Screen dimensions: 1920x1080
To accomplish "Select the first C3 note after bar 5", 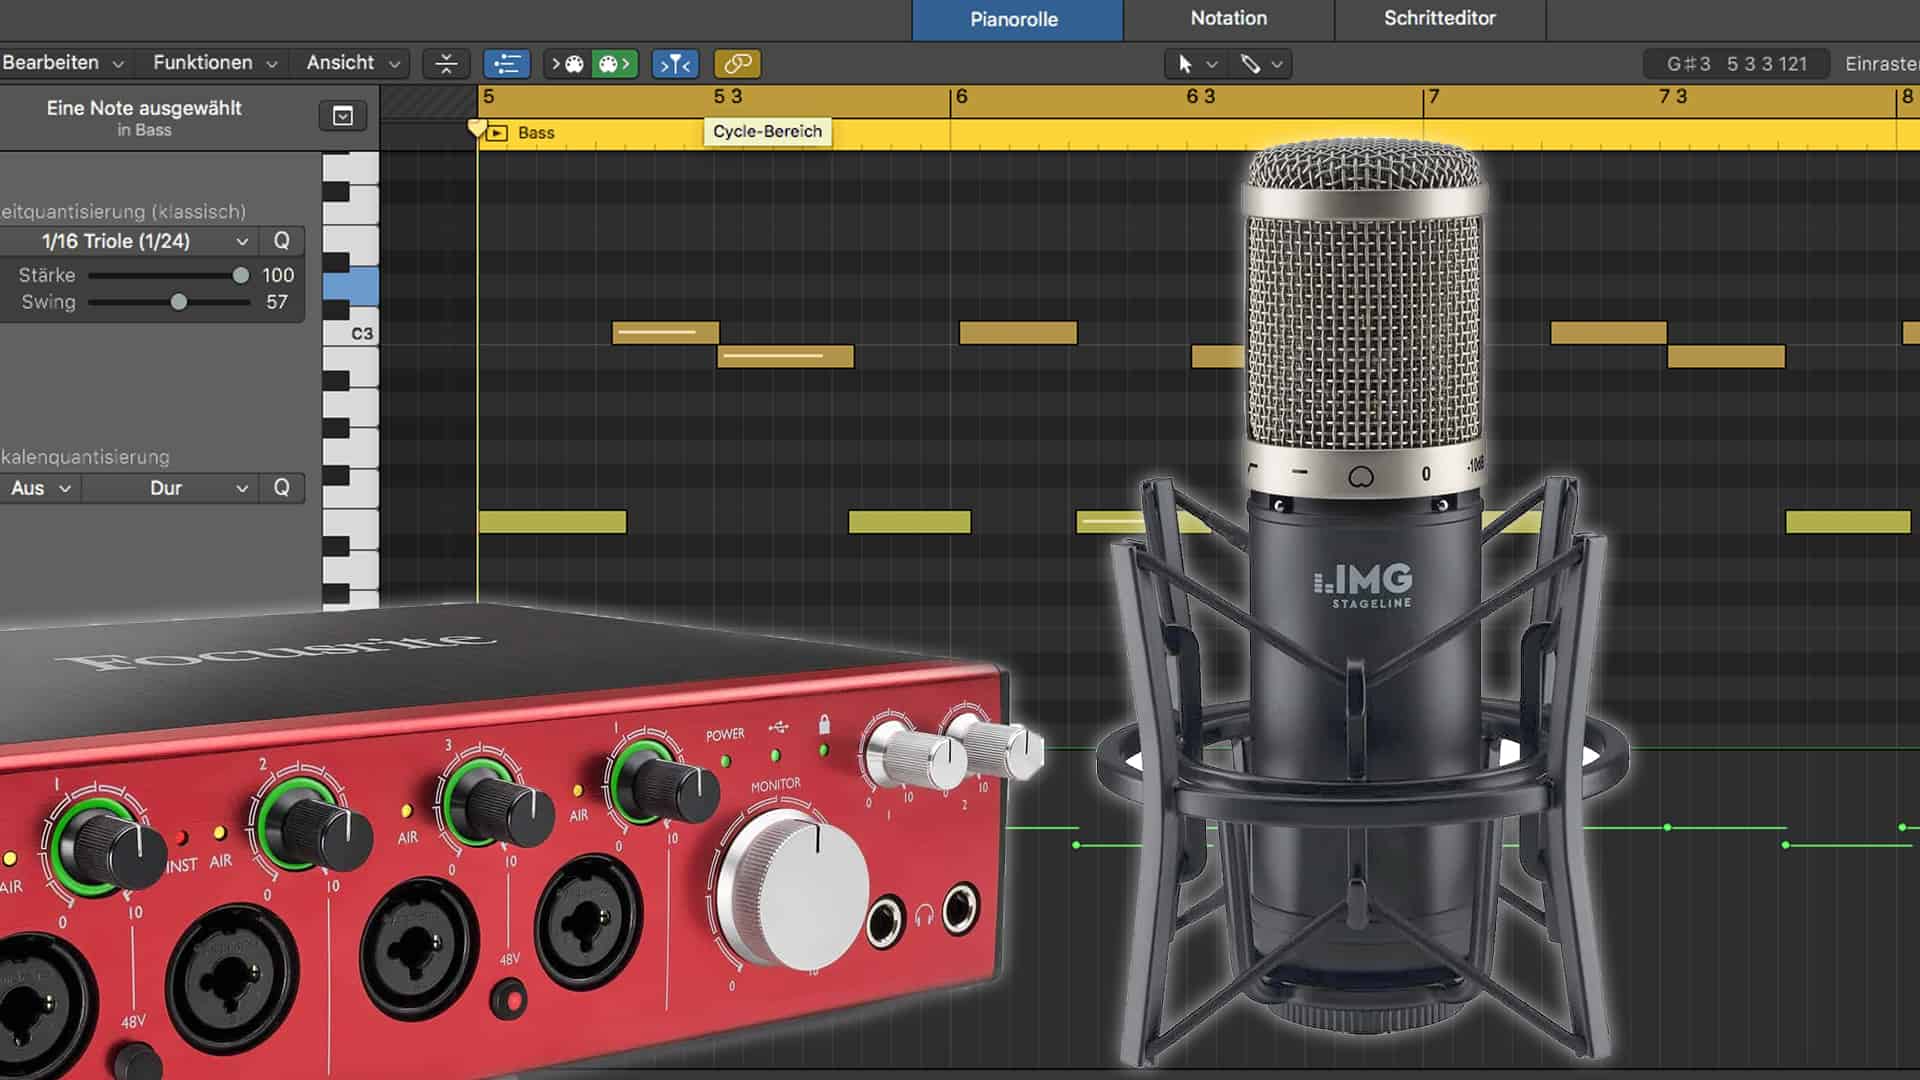I will click(x=665, y=332).
